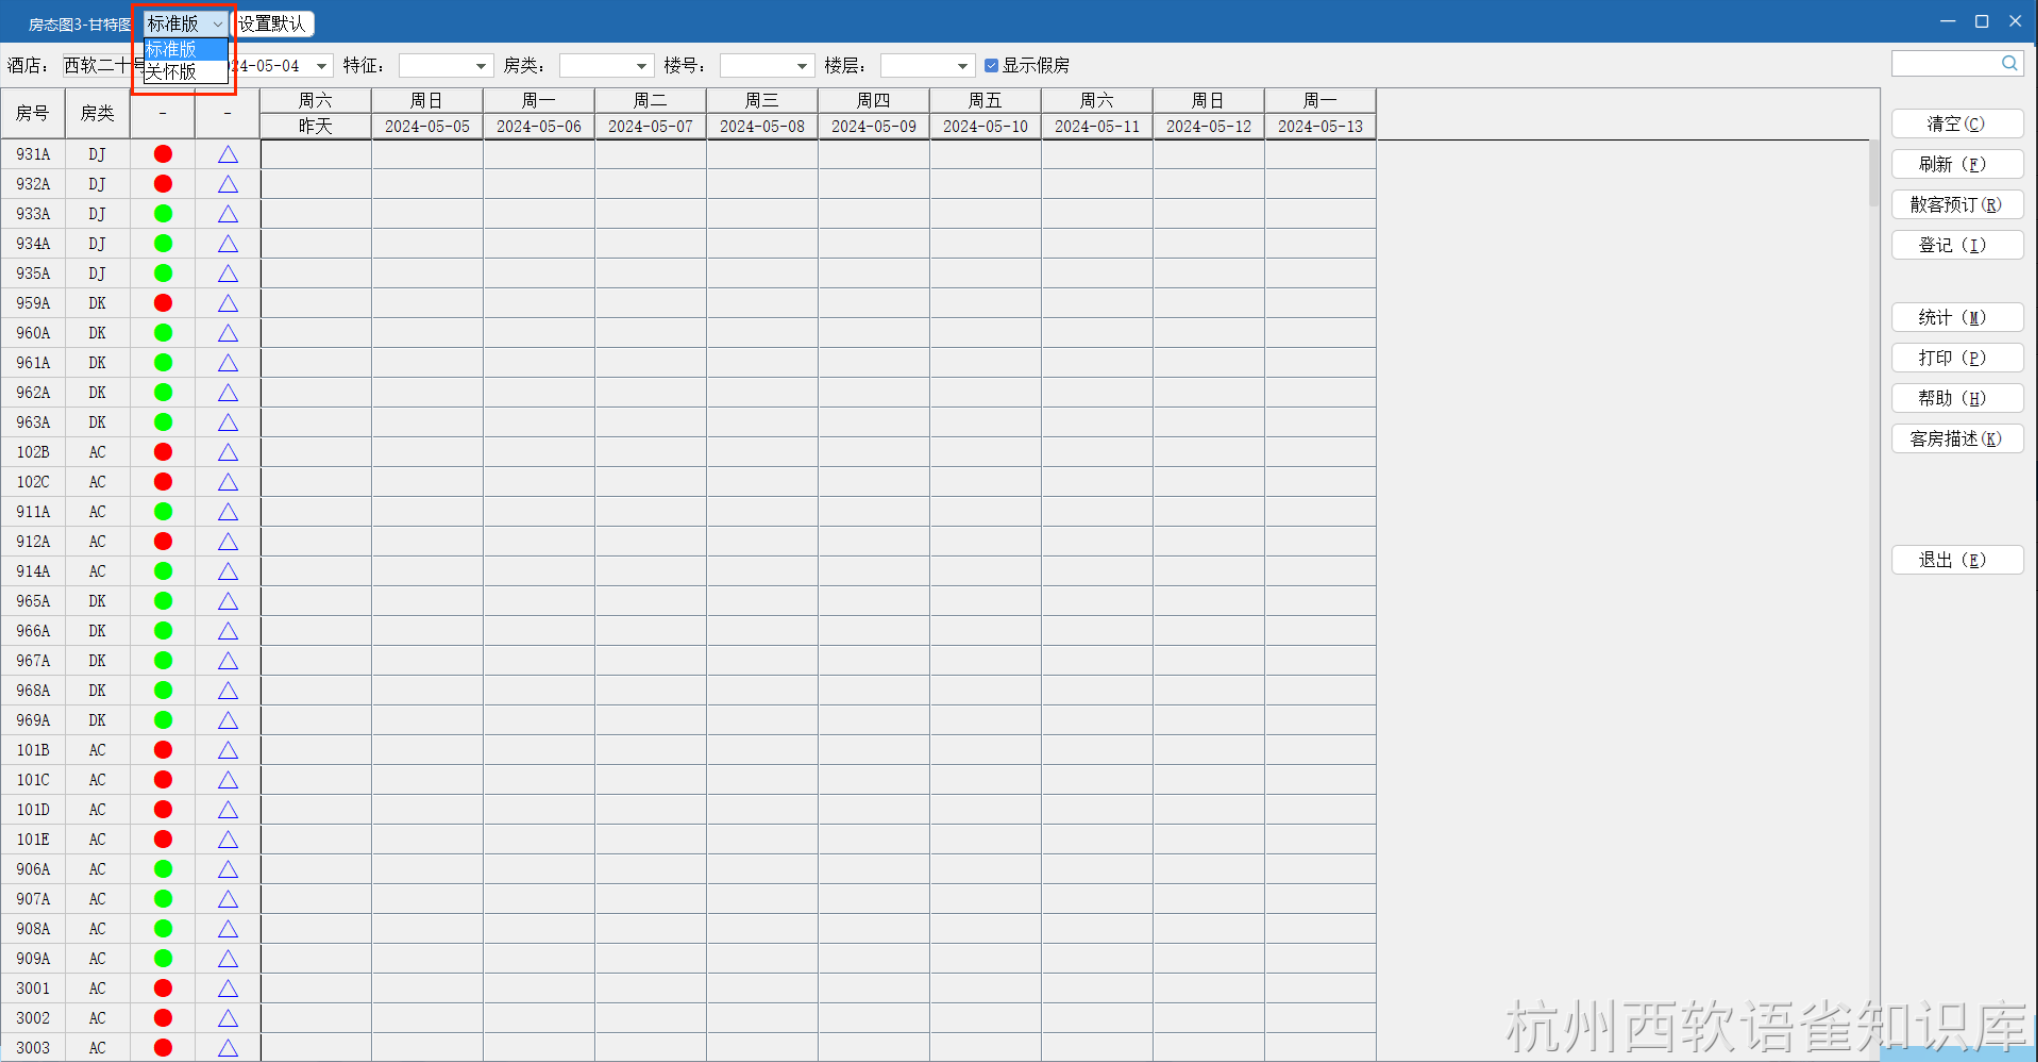The height and width of the screenshot is (1062, 2038).
Task: Click the red status dot for room 101B
Action: click(x=163, y=750)
